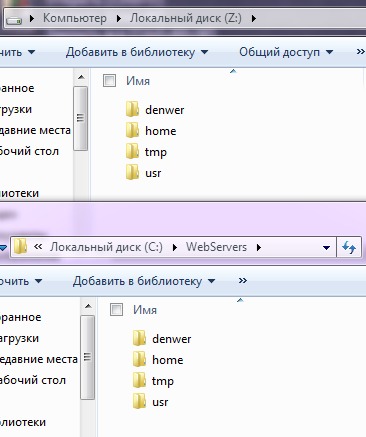Open home folder in Z: drive window
Viewport: 366px width, 437px height.
coord(151,131)
